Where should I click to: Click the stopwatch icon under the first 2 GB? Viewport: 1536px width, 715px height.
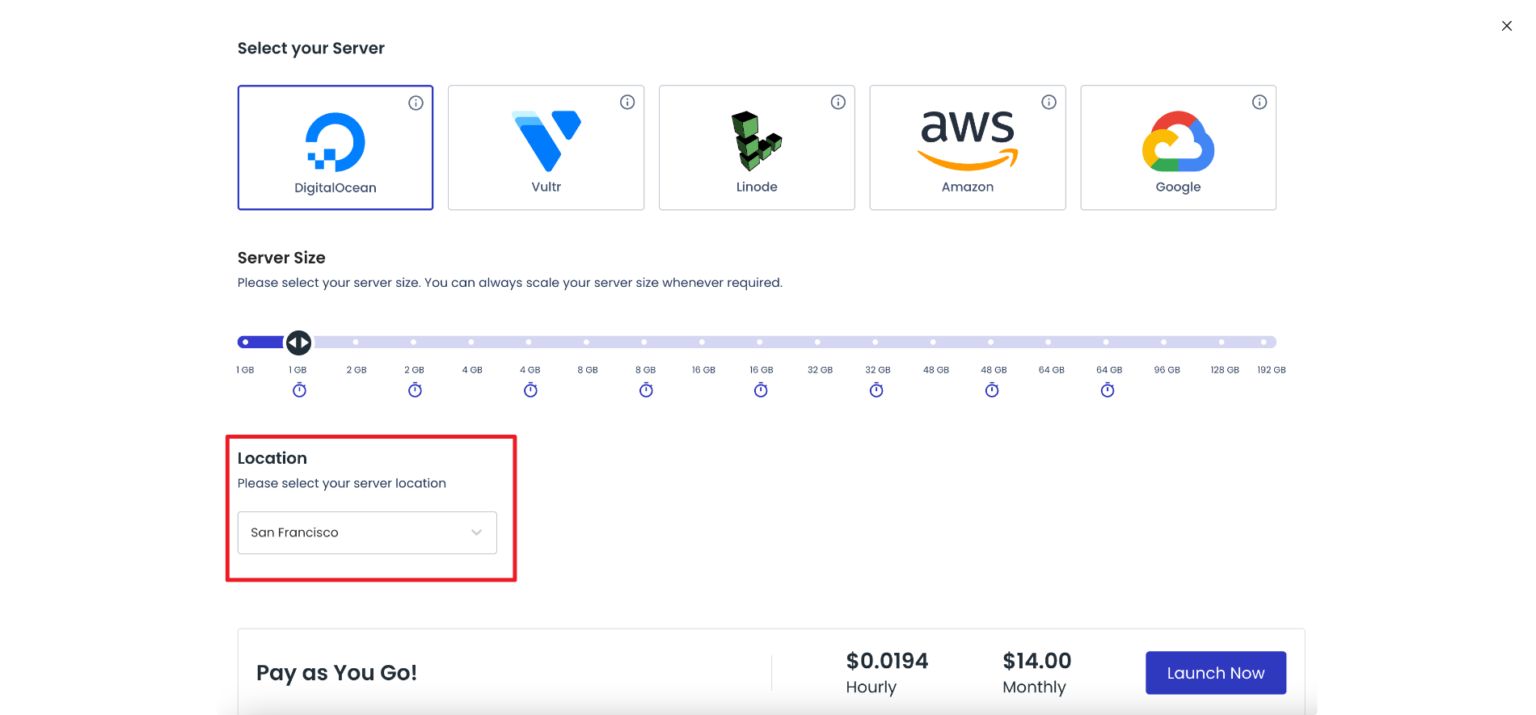coord(415,390)
